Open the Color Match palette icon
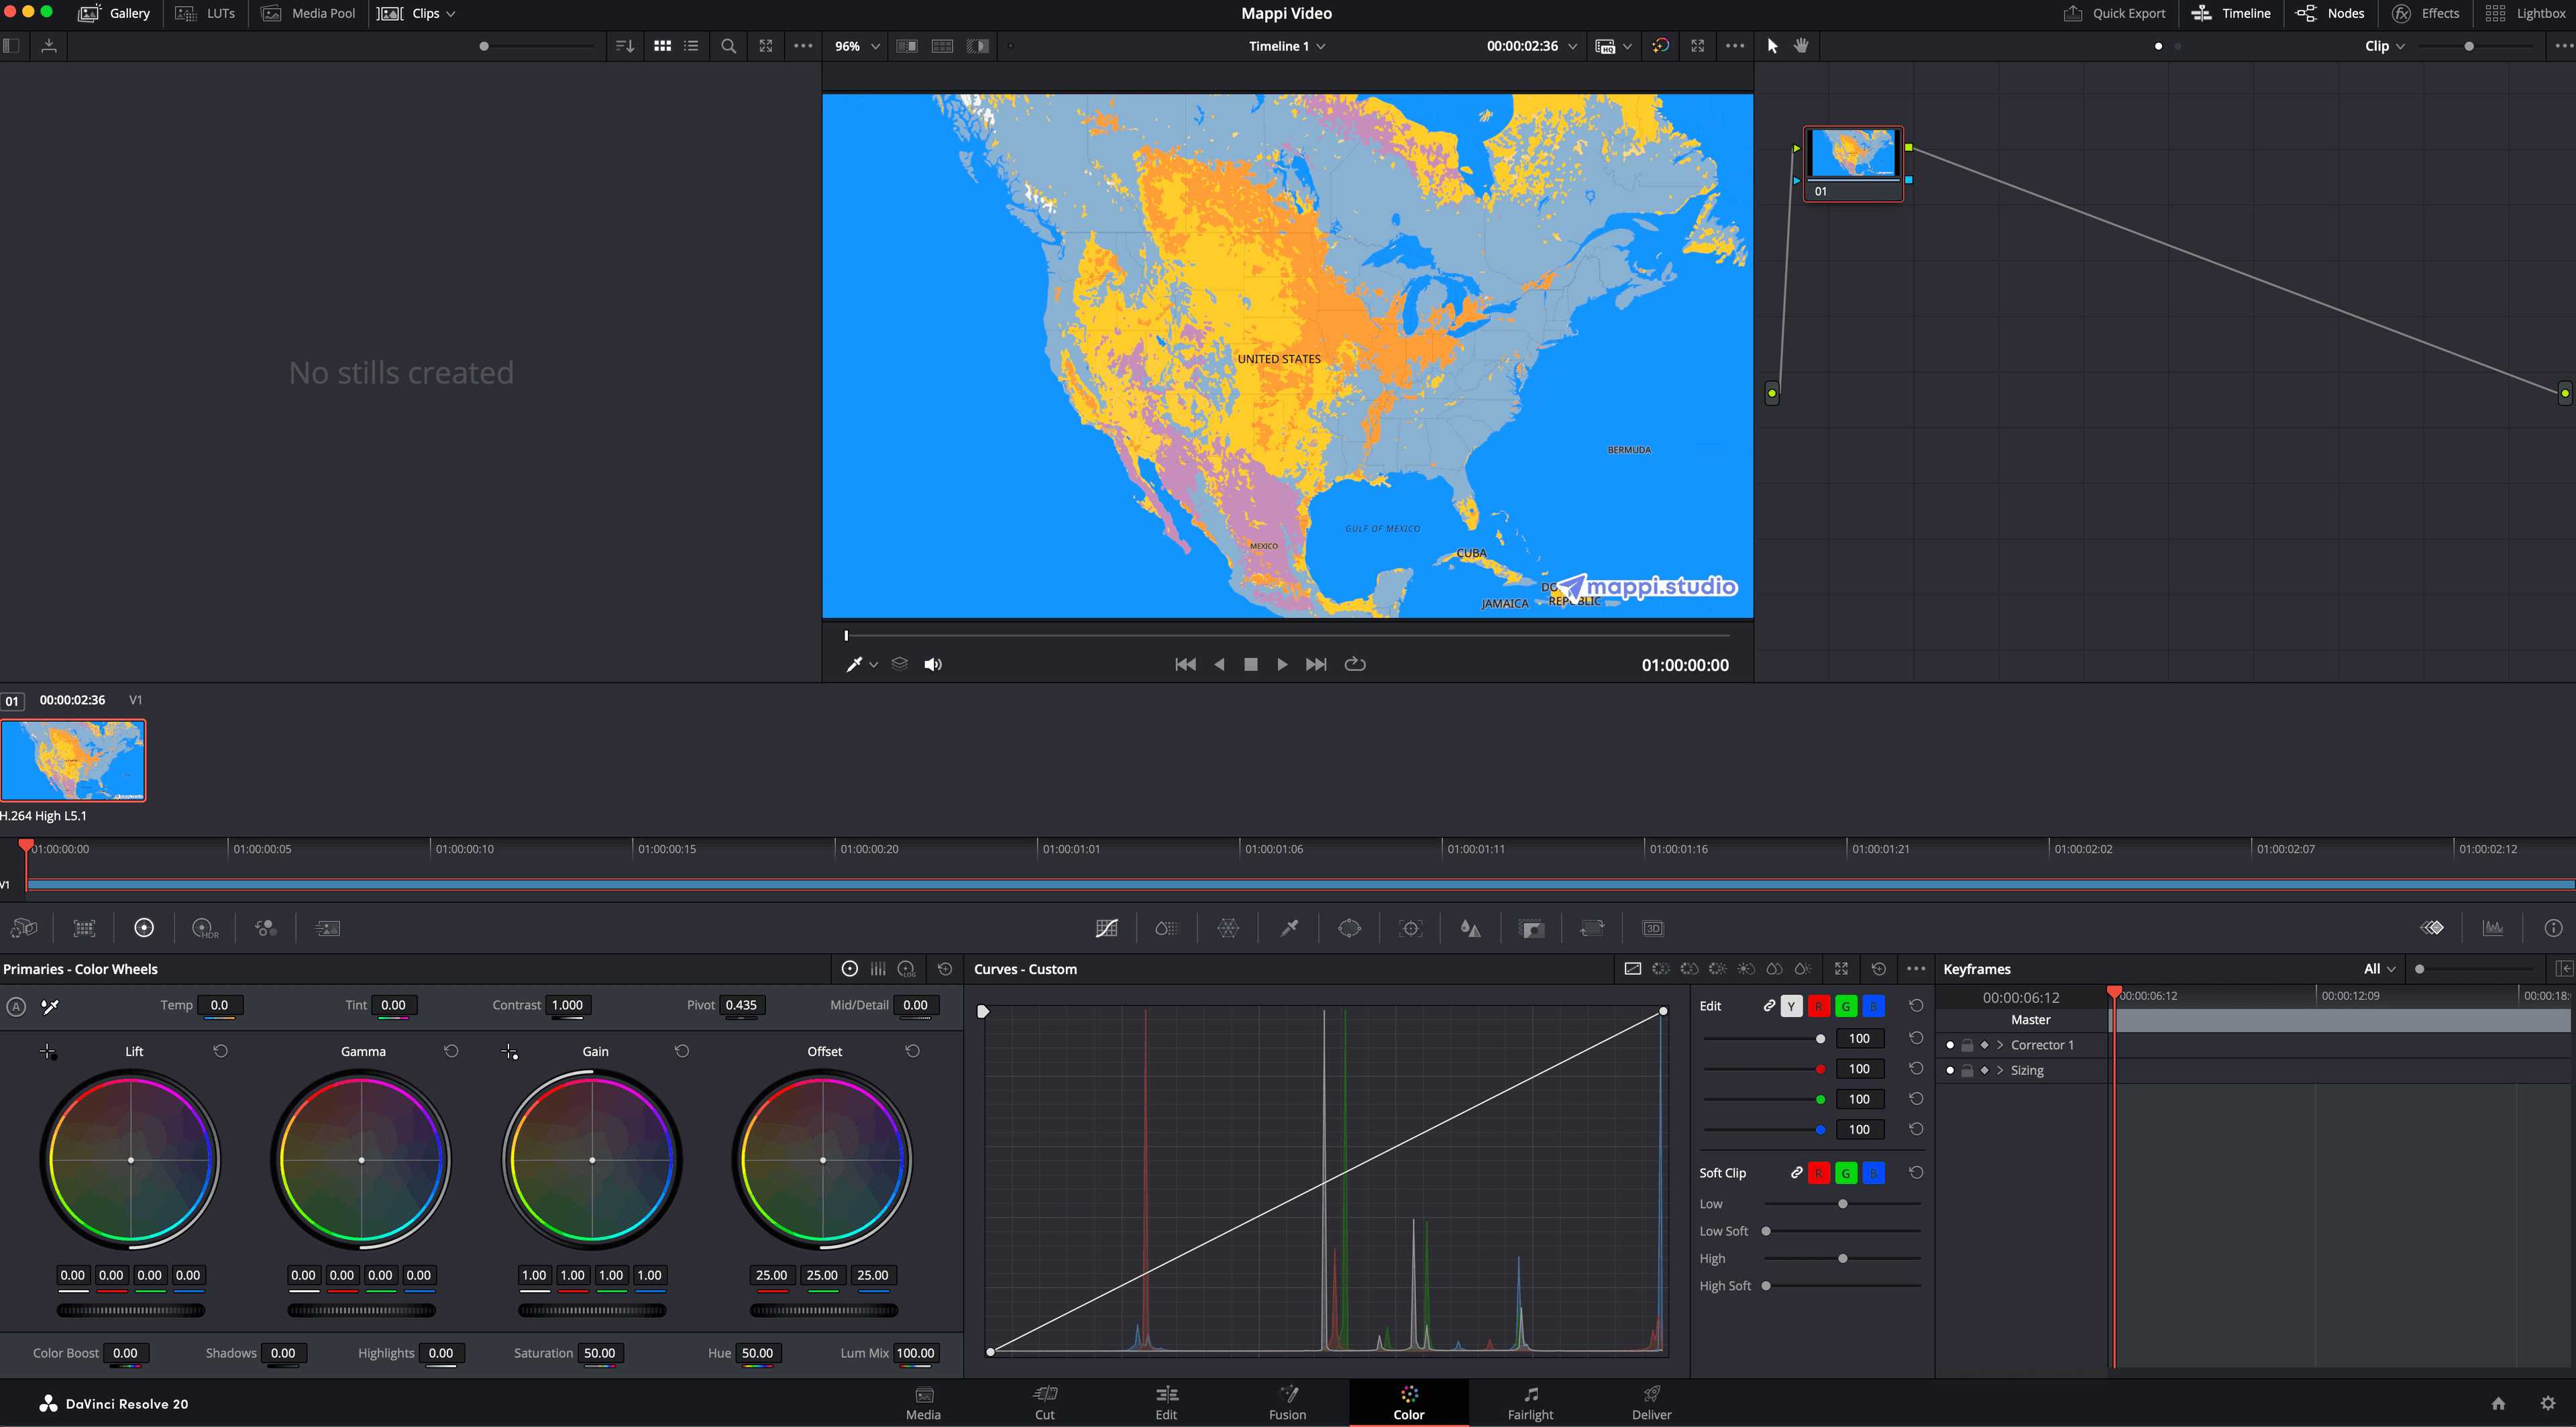The width and height of the screenshot is (2576, 1427). (84, 928)
